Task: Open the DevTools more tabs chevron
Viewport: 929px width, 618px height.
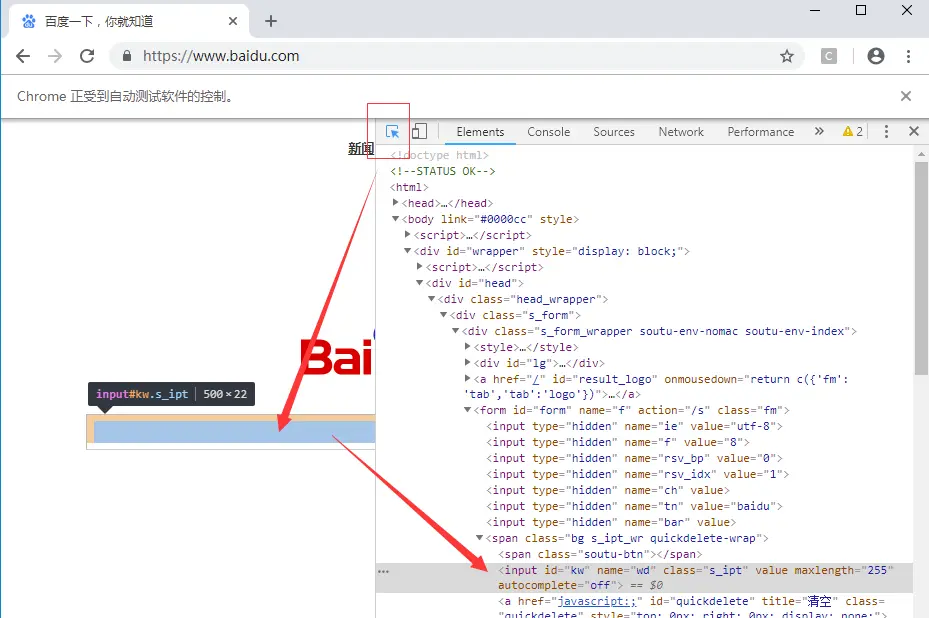Action: [819, 131]
